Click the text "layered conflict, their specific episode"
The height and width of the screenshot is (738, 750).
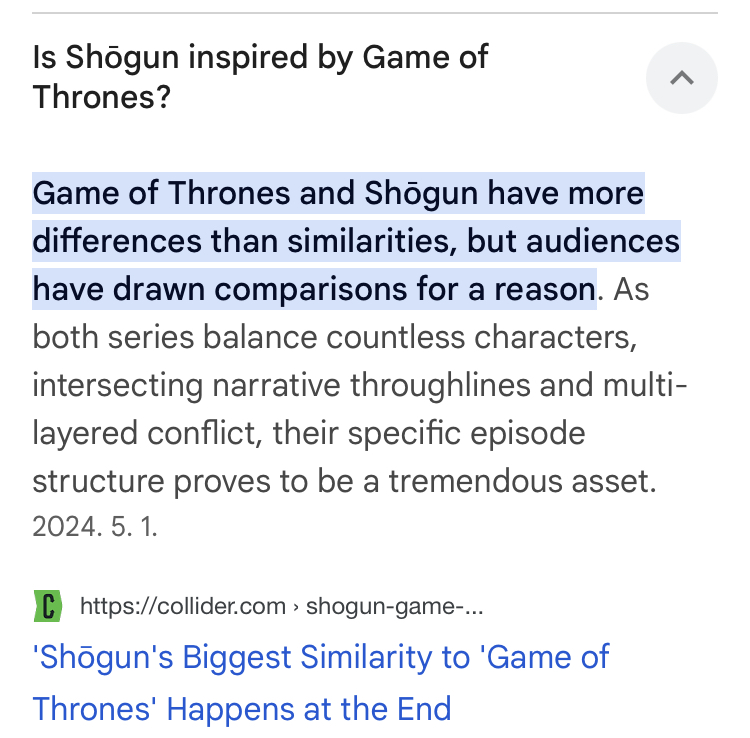point(308,434)
